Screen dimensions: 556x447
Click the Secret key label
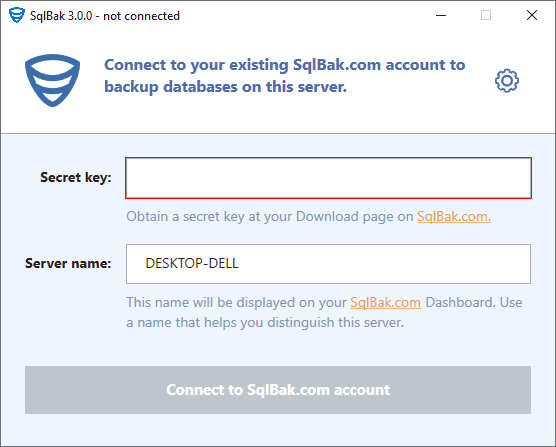click(x=76, y=177)
